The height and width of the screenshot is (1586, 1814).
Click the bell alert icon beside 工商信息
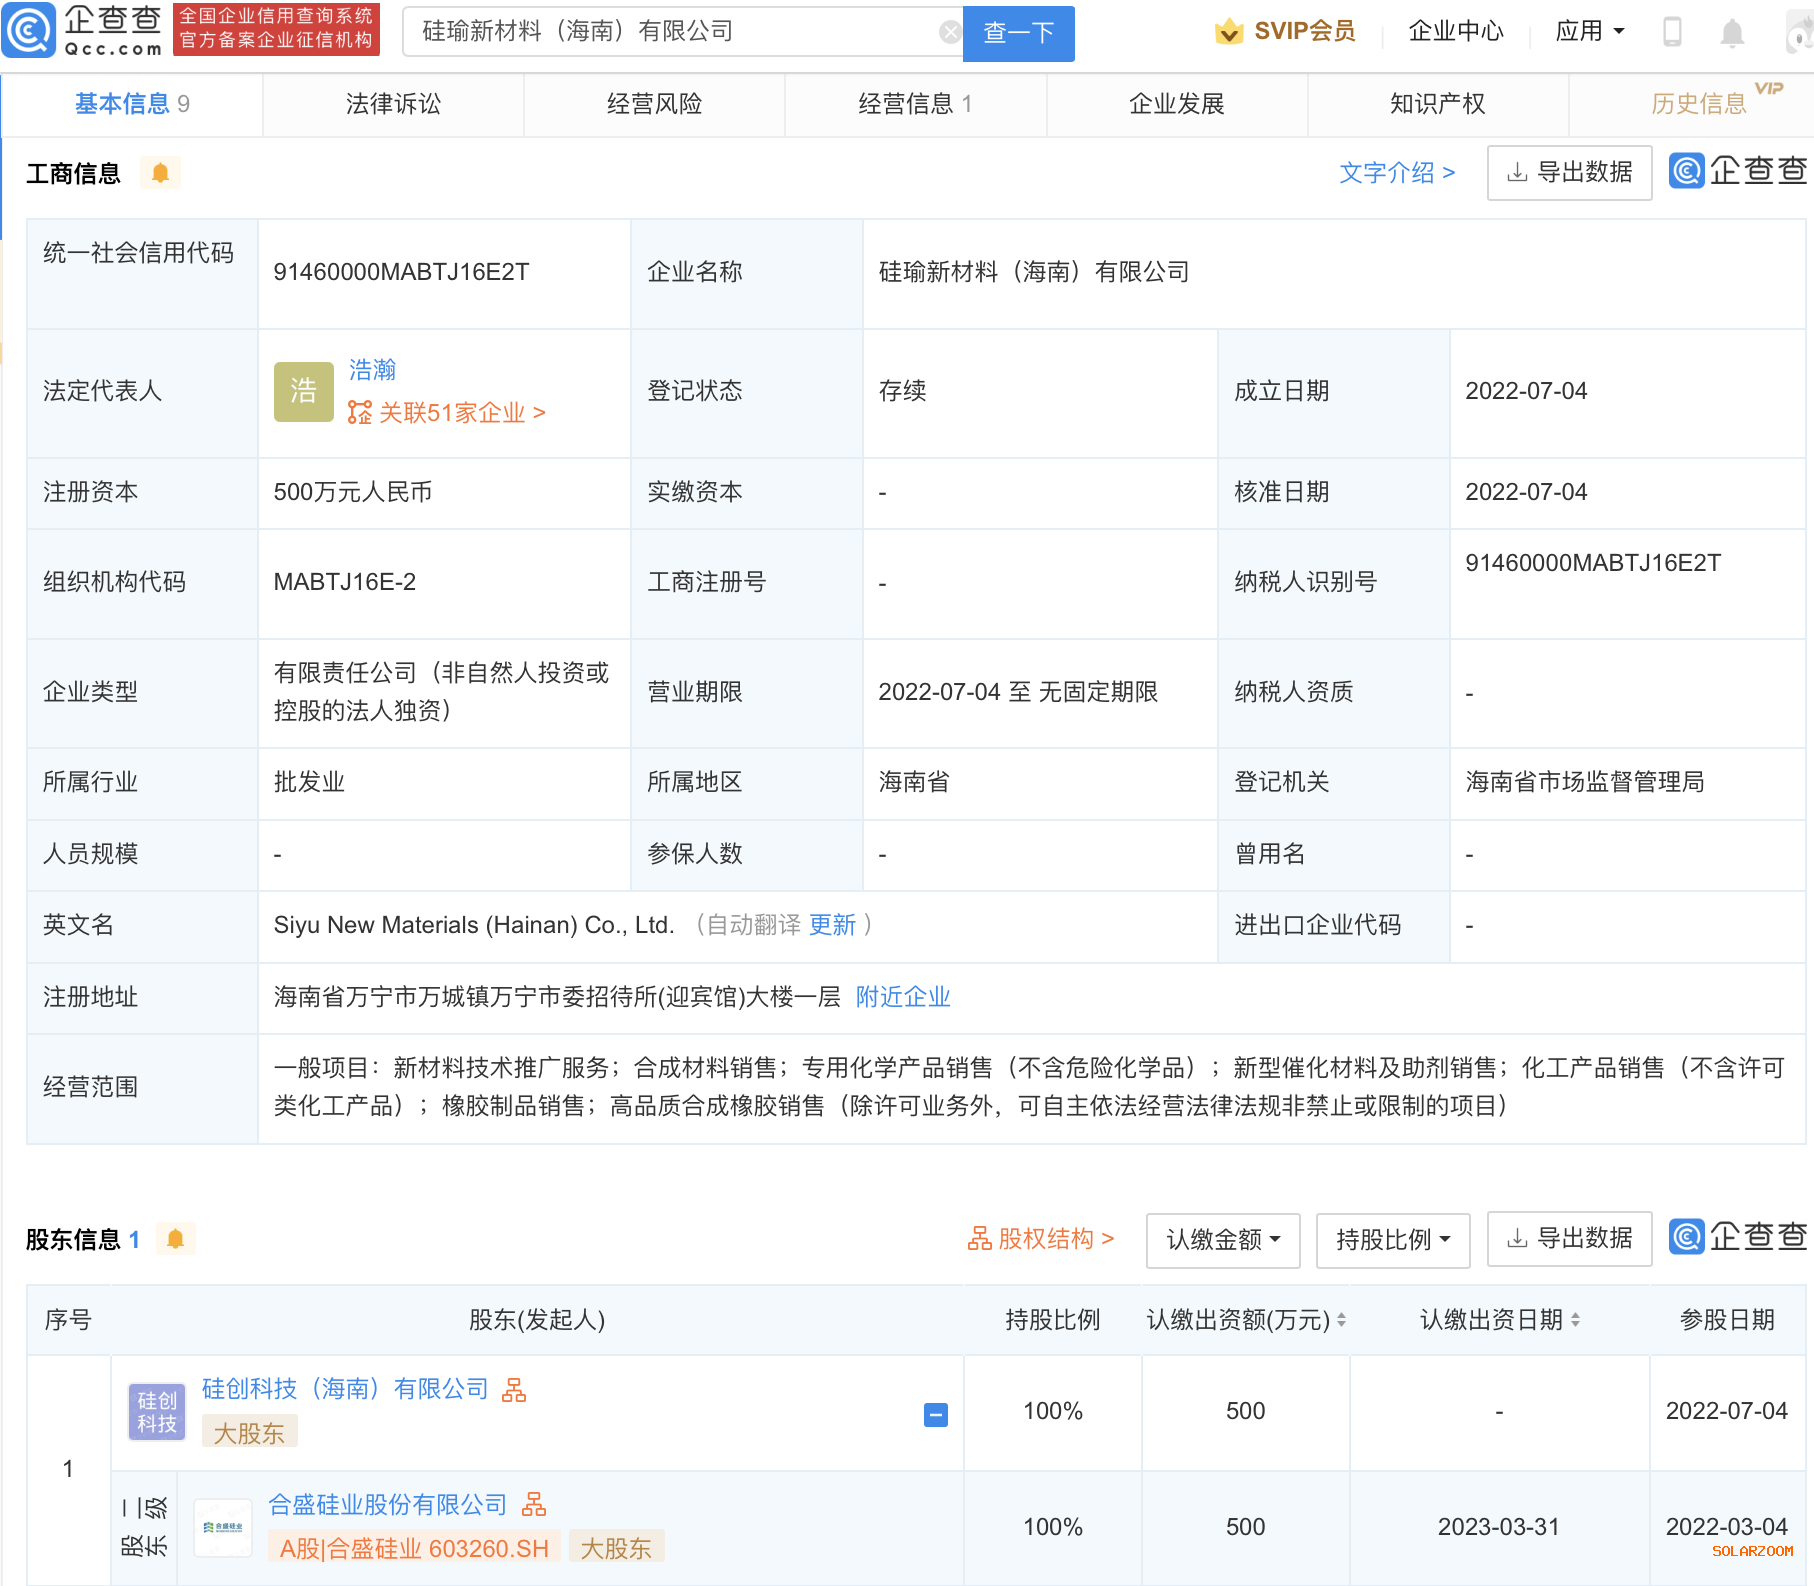point(160,173)
